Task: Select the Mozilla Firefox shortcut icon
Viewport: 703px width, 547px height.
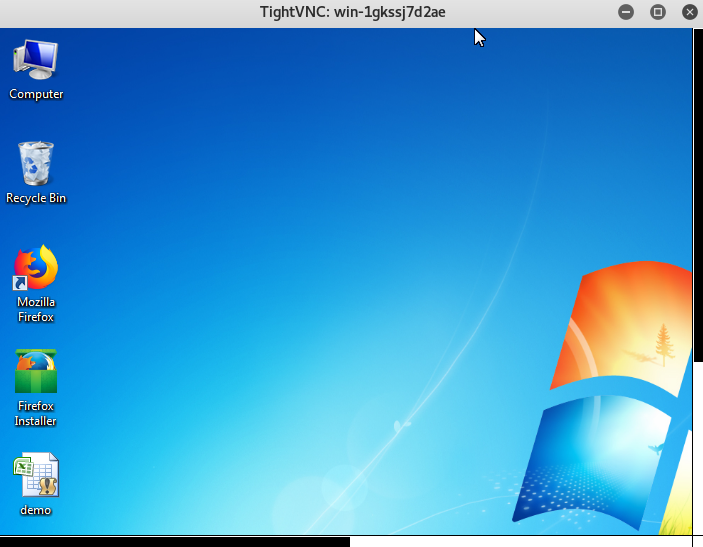Action: click(36, 267)
